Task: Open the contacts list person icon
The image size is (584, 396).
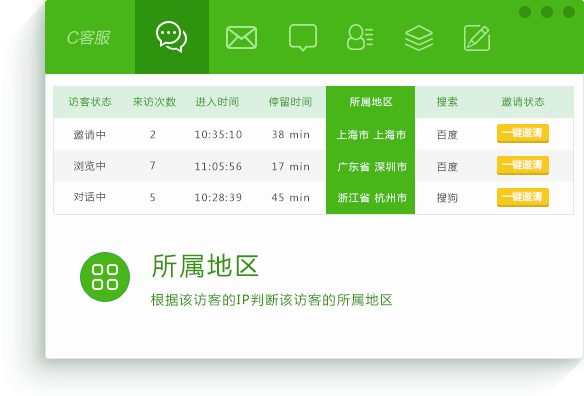Action: coord(360,37)
